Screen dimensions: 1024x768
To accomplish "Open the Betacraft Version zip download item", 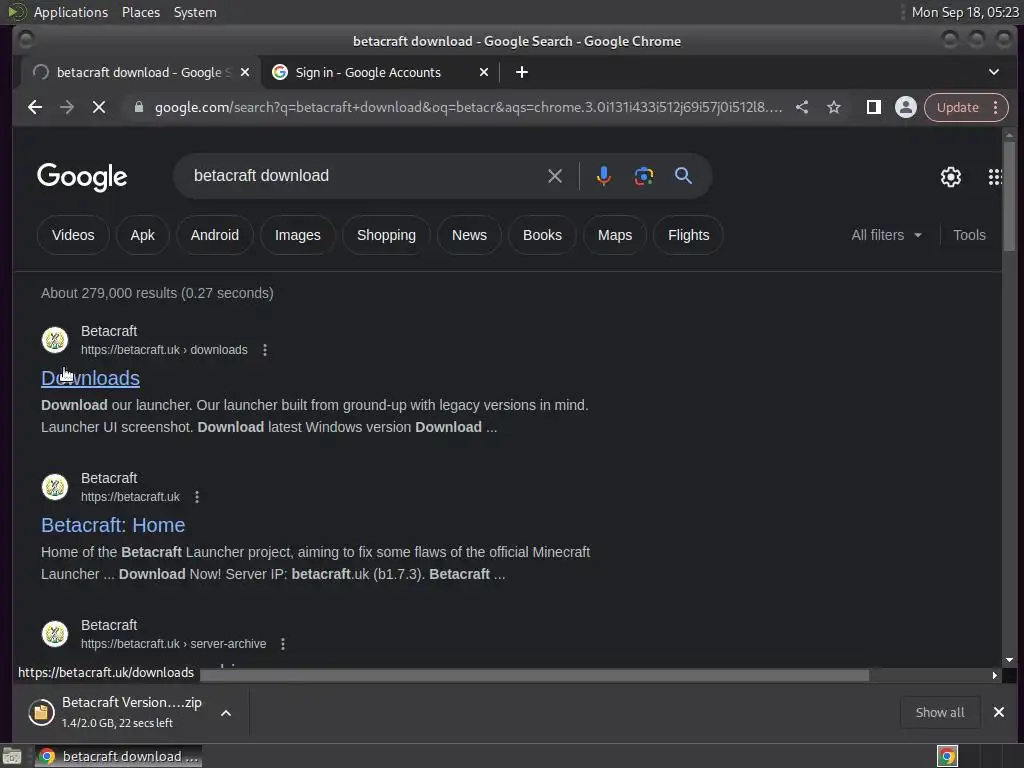I will [x=118, y=712].
